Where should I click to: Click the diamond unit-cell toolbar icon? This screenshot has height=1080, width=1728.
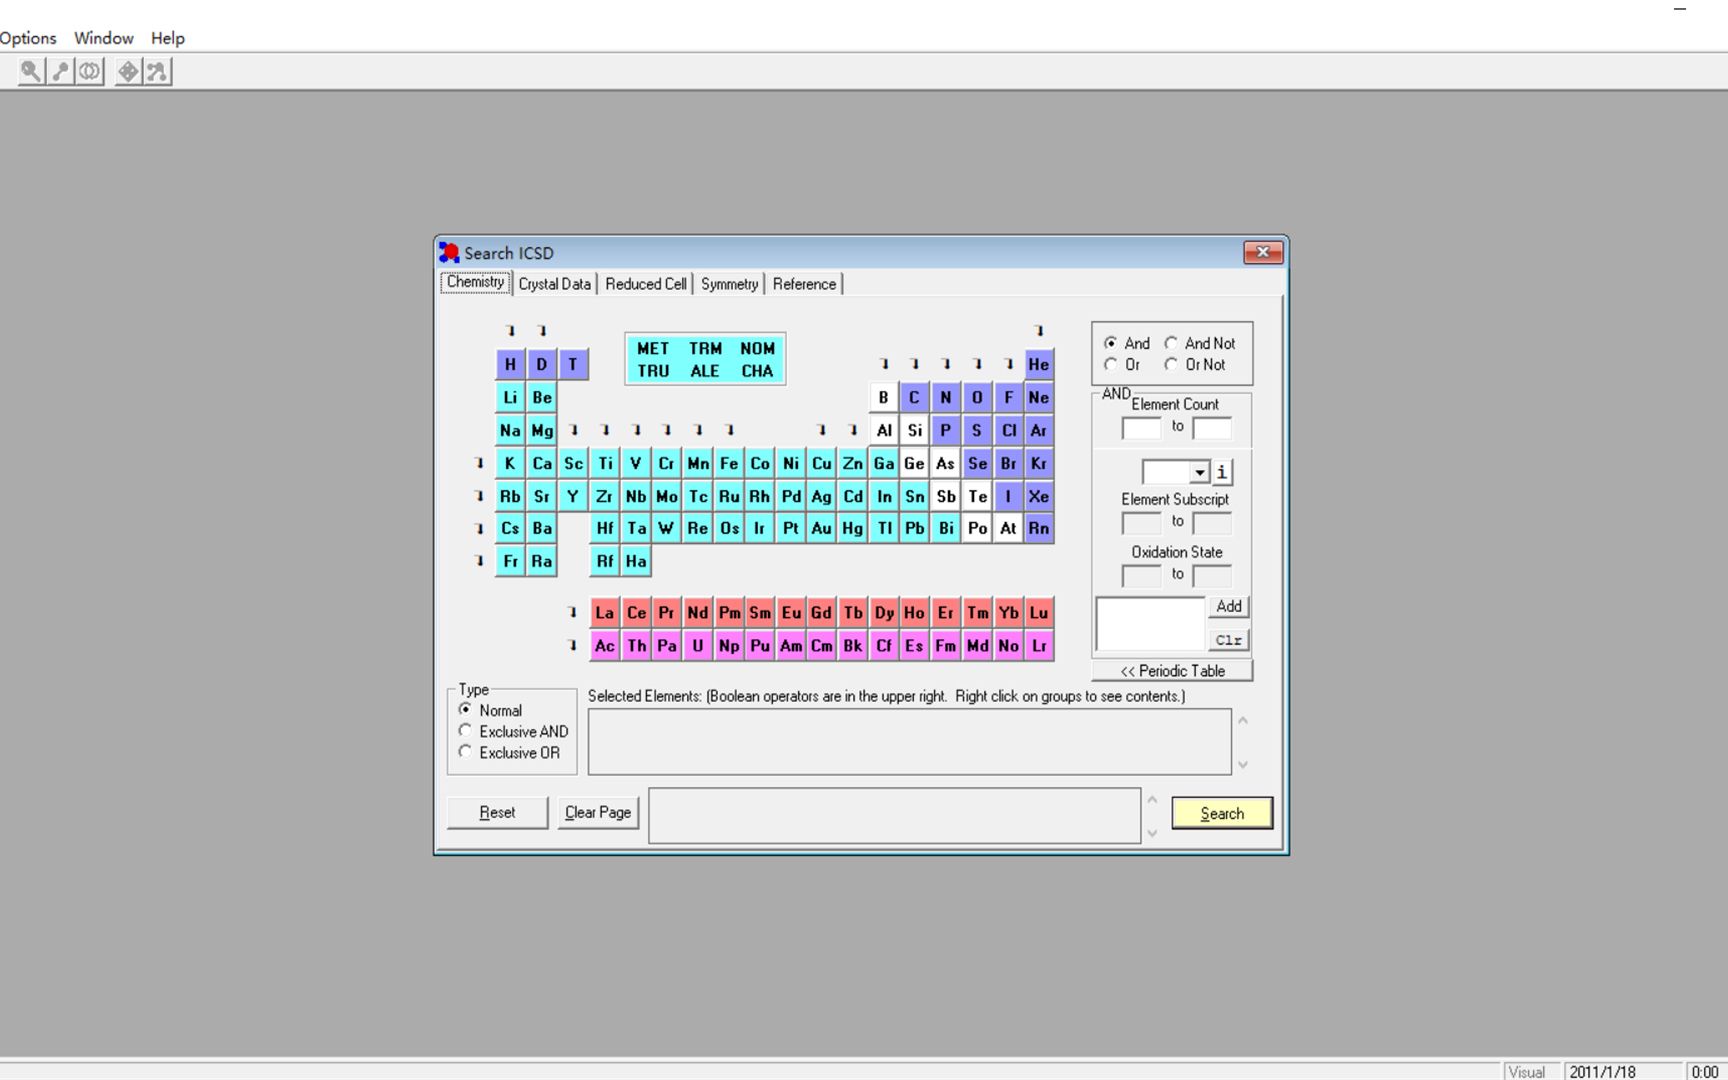tap(128, 72)
